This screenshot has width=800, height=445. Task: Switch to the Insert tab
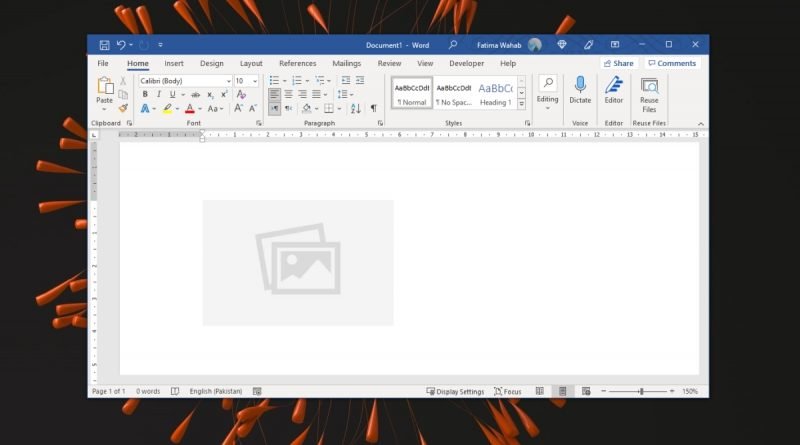pos(174,63)
